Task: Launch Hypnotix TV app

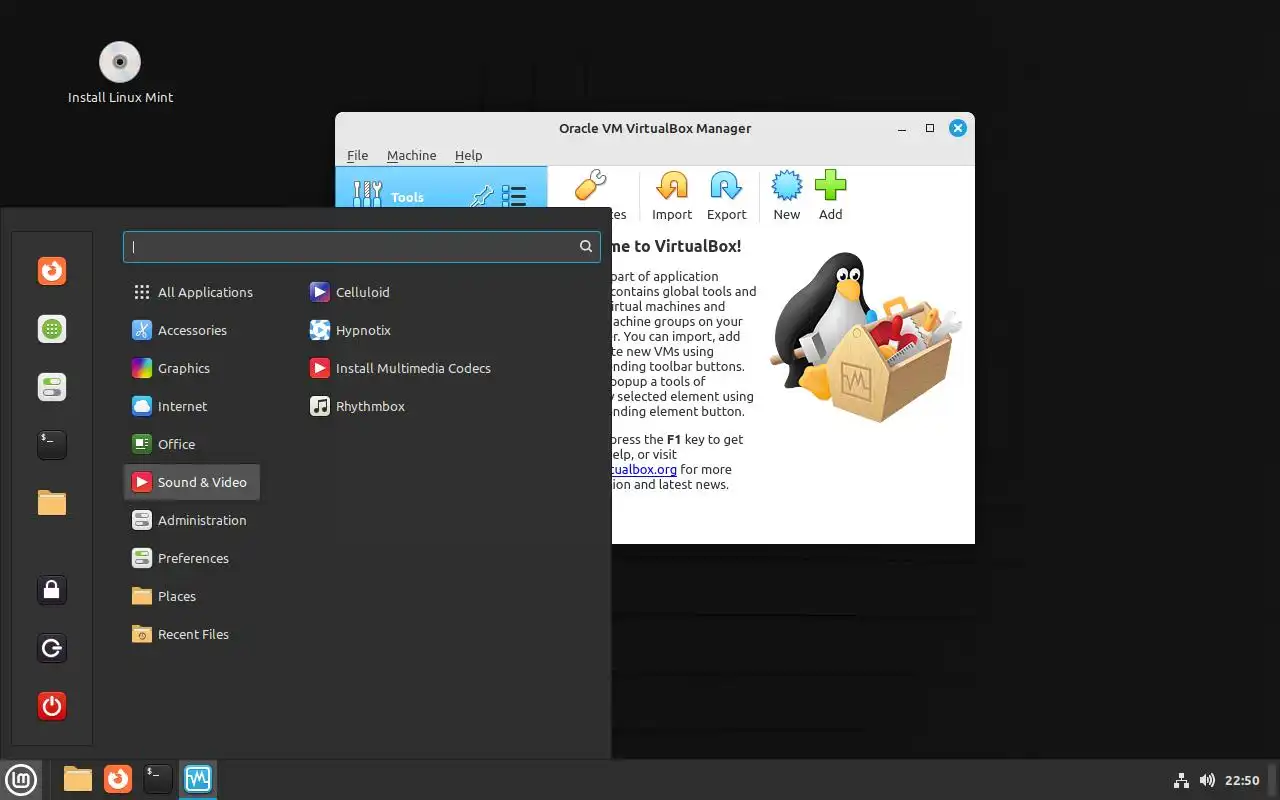Action: pos(351,330)
